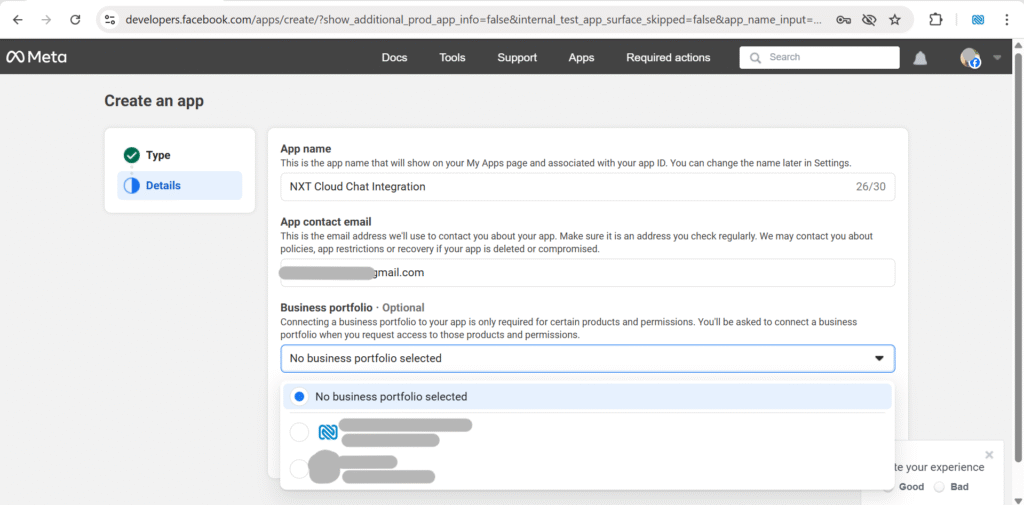
Task: Click the password key icon in address bar
Action: tap(843, 19)
